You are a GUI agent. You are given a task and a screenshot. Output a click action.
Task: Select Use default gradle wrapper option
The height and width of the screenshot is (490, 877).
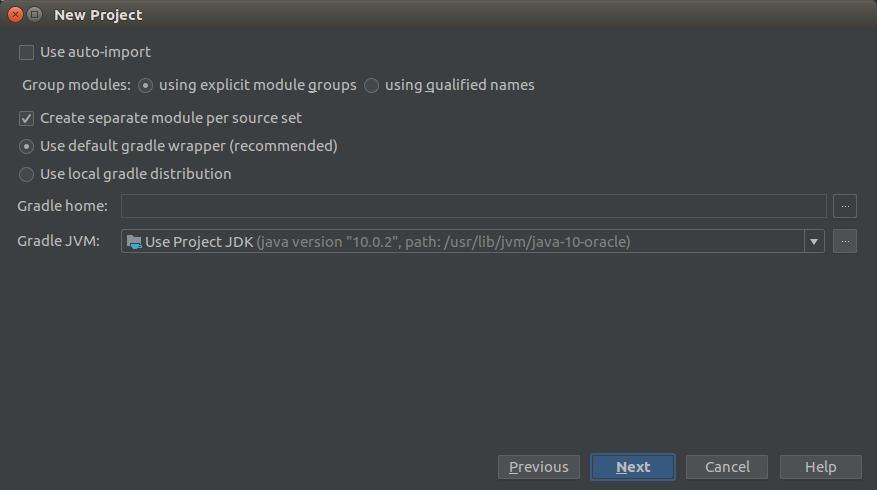click(26, 147)
